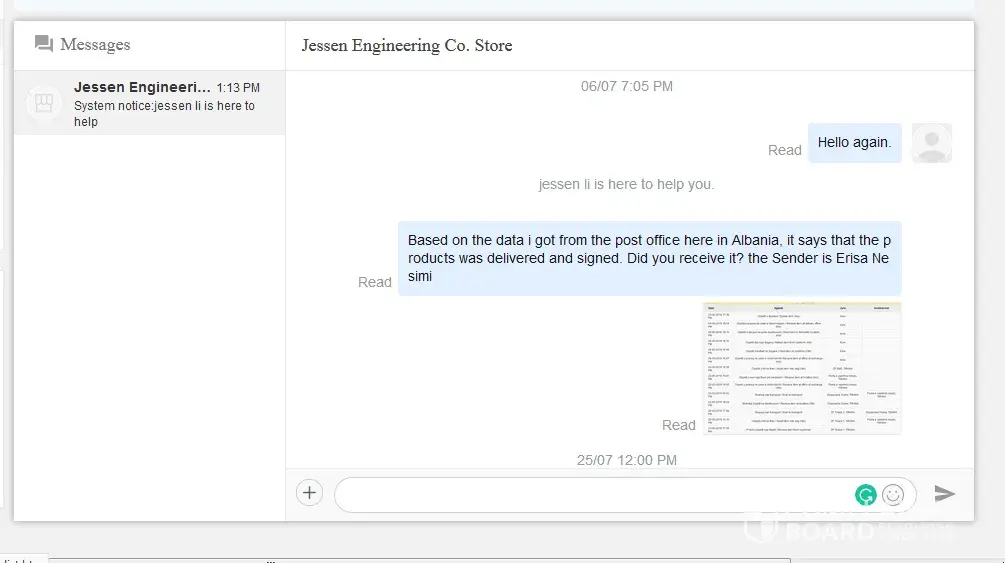1005x563 pixels.
Task: Click the message about Albania post office
Action: click(649, 258)
